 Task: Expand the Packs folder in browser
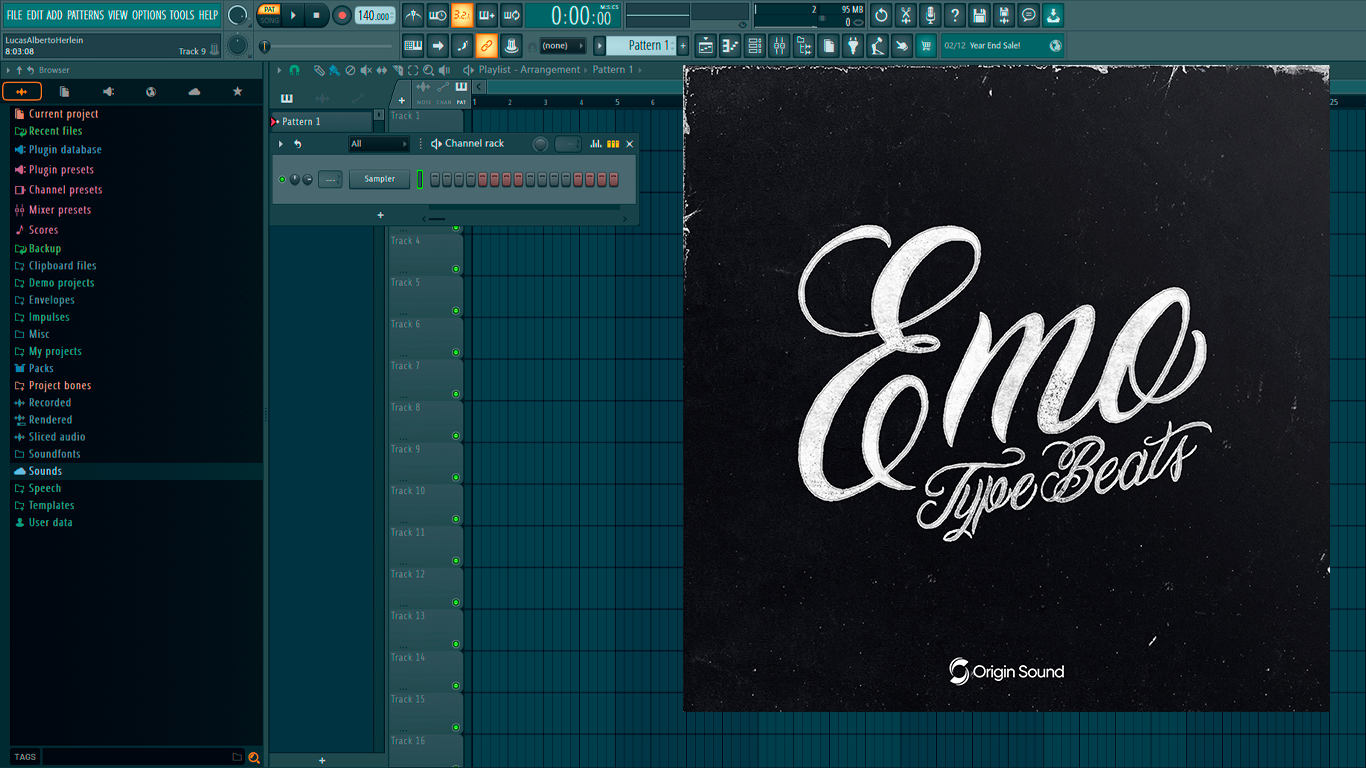click(x=41, y=368)
